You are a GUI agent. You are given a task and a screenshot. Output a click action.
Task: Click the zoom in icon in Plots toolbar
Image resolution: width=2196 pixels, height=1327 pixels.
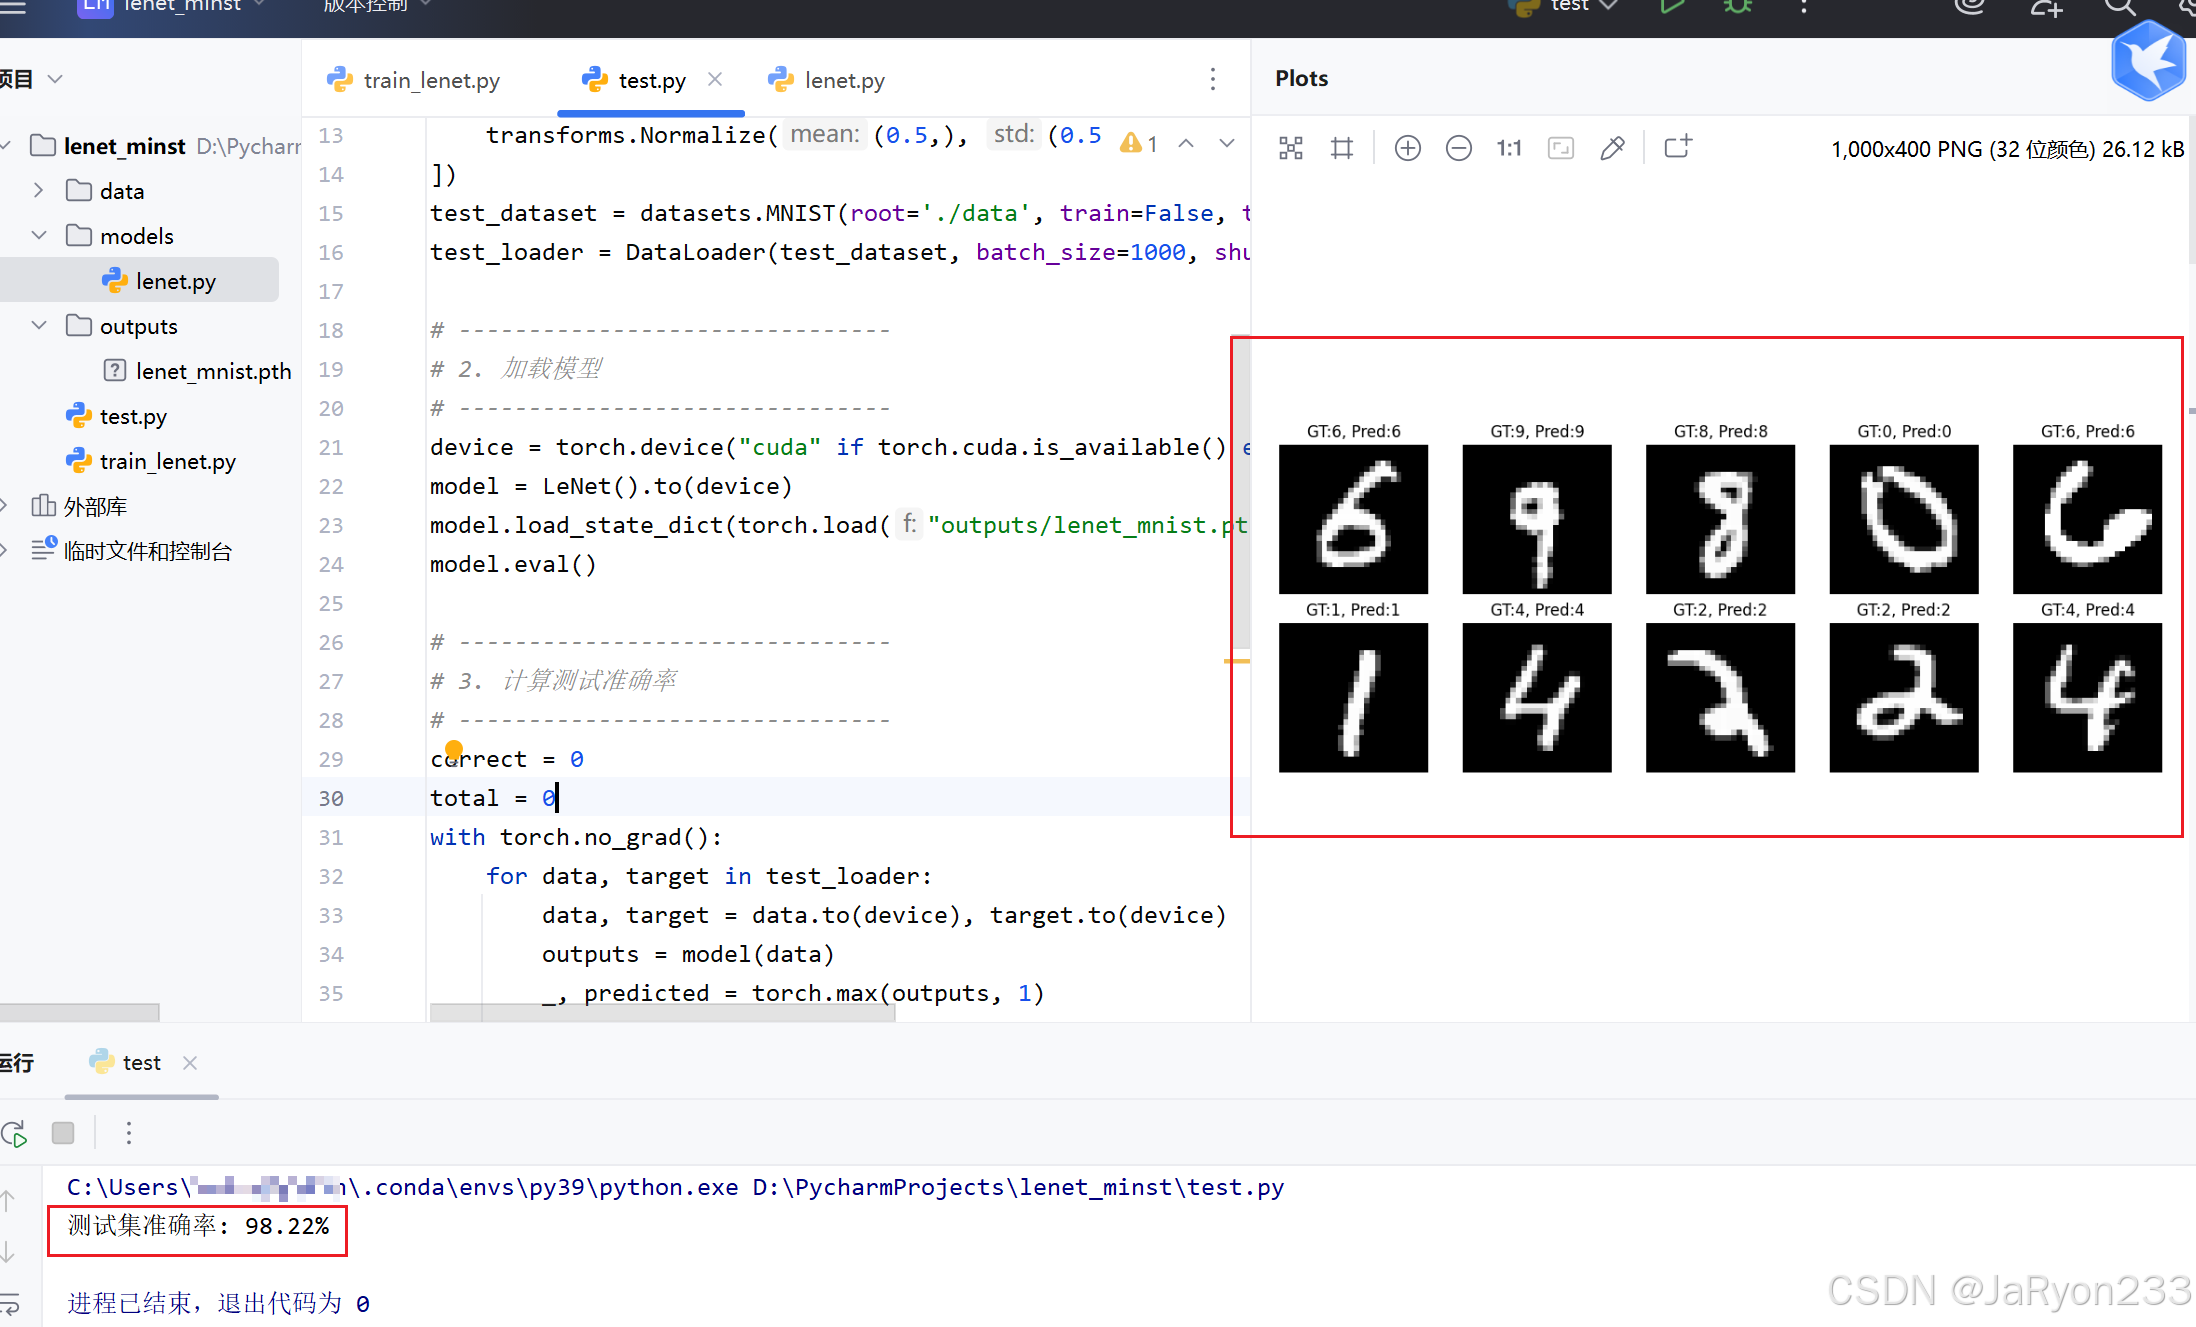point(1407,149)
